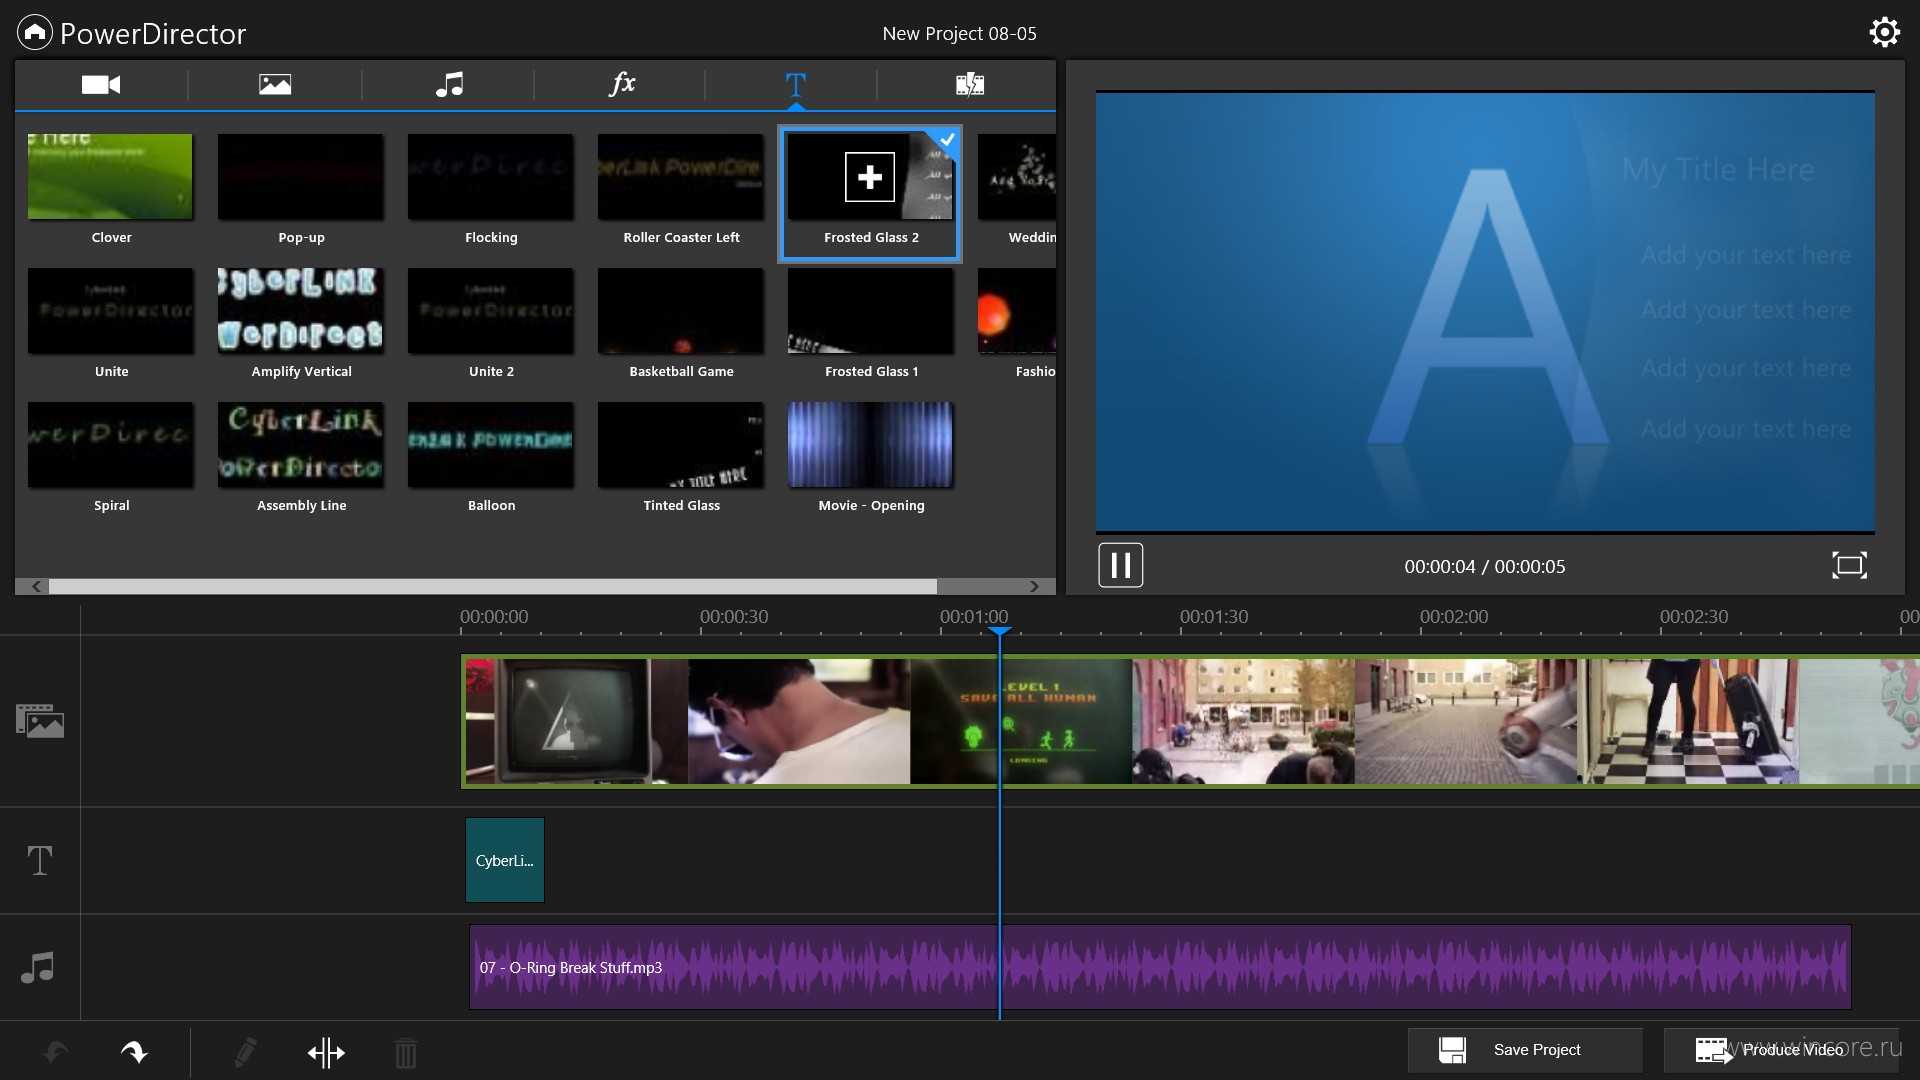Select the image/photo media icon
Image resolution: width=1920 pixels, height=1080 pixels.
(x=274, y=83)
